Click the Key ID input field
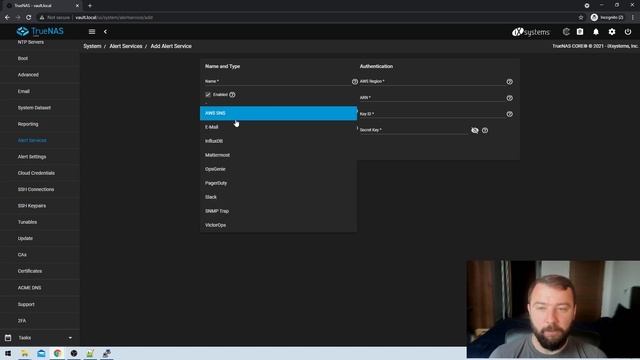This screenshot has width=640, height=360. 432,114
